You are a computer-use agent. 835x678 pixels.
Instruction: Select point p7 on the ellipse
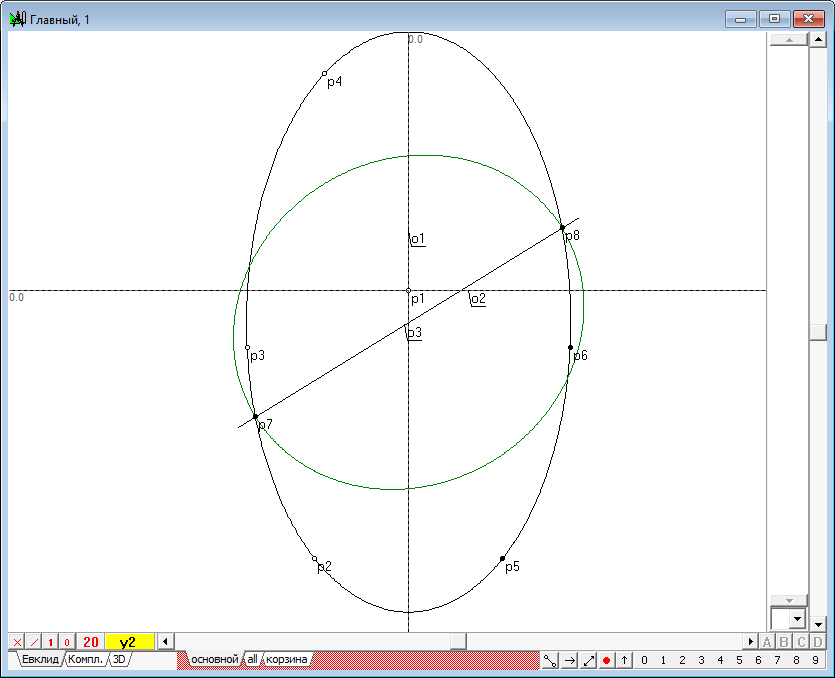(x=255, y=416)
